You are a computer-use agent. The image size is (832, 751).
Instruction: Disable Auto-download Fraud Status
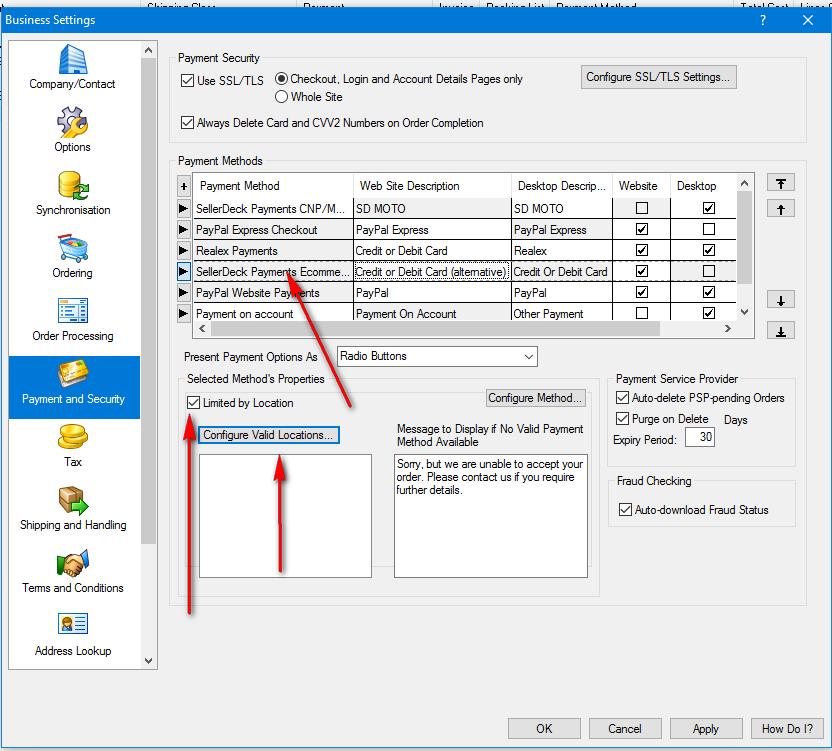point(625,510)
